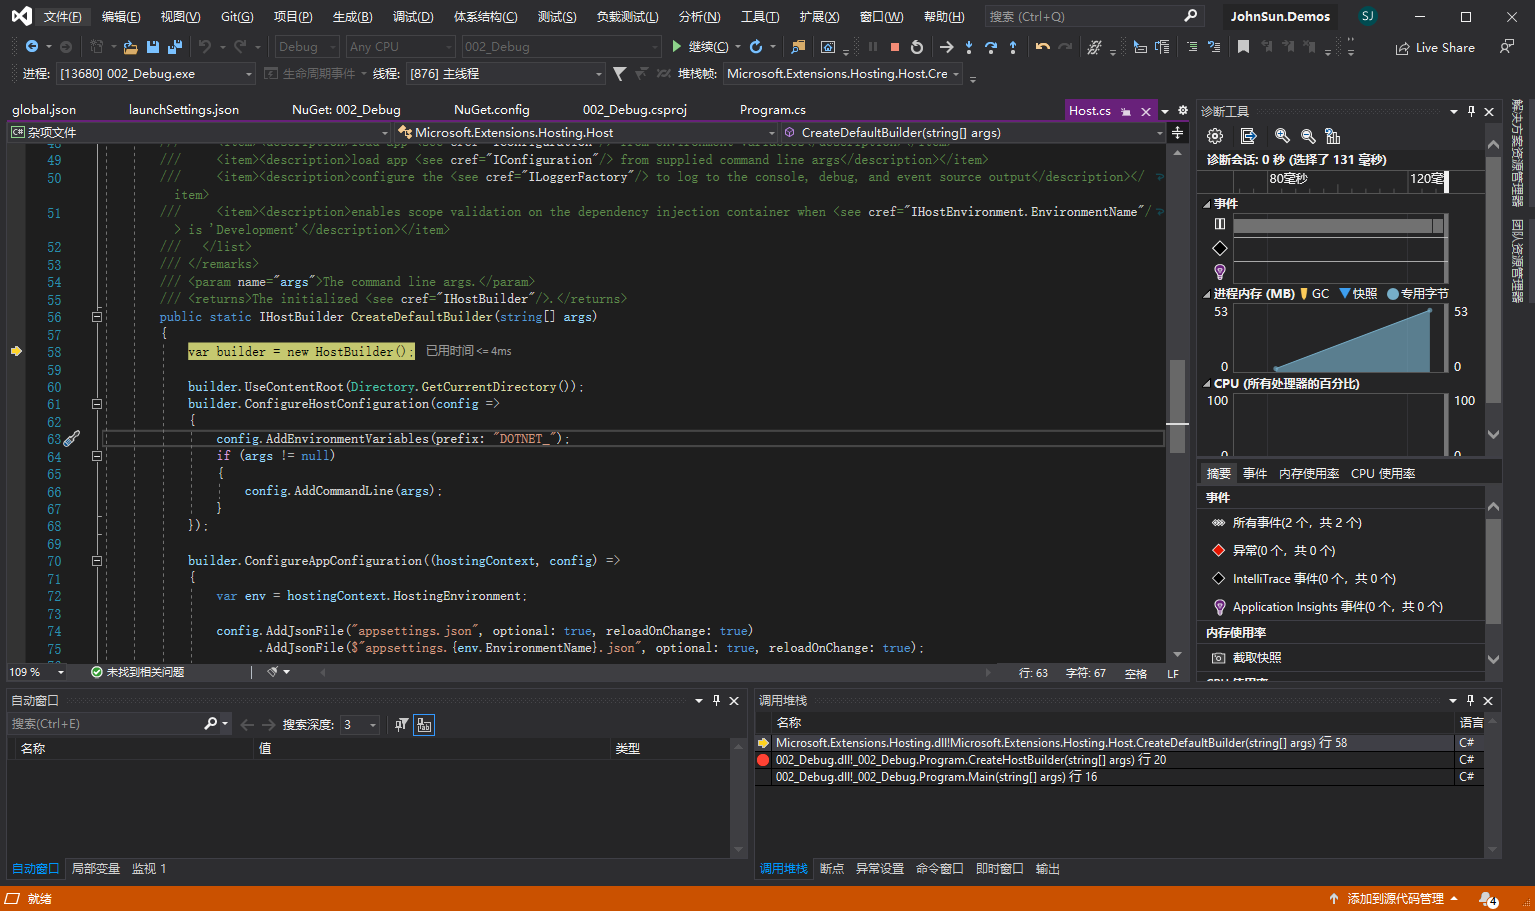
Task: Click the green 继续 (Continue) button
Action: click(700, 47)
